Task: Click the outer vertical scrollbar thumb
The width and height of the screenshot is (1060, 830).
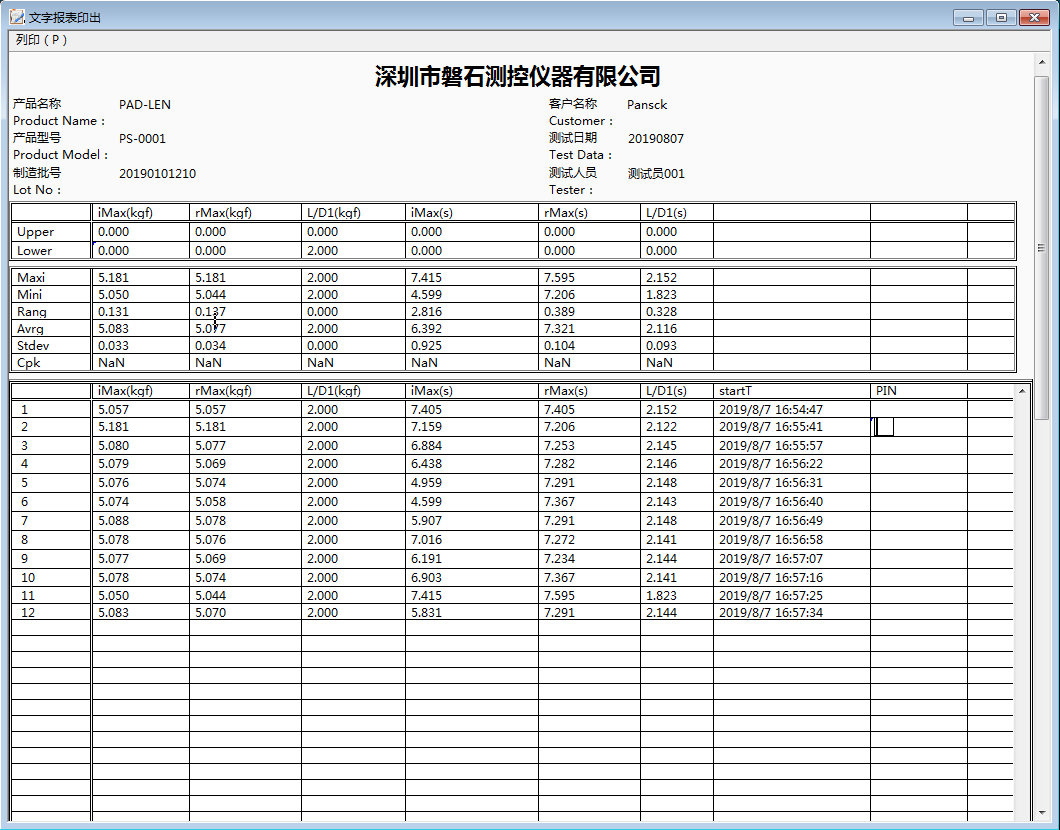Action: [x=1041, y=246]
